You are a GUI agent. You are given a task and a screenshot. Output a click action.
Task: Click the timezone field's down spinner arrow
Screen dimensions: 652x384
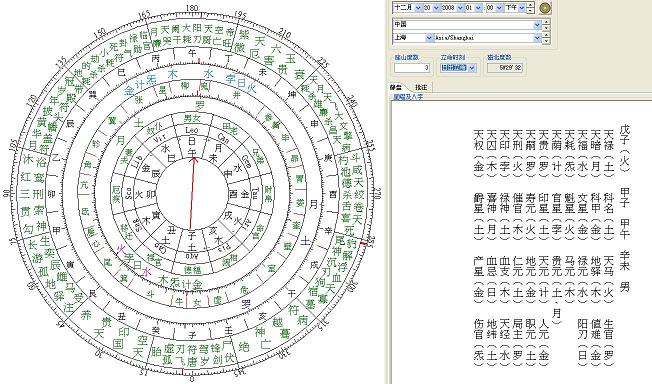pos(546,41)
